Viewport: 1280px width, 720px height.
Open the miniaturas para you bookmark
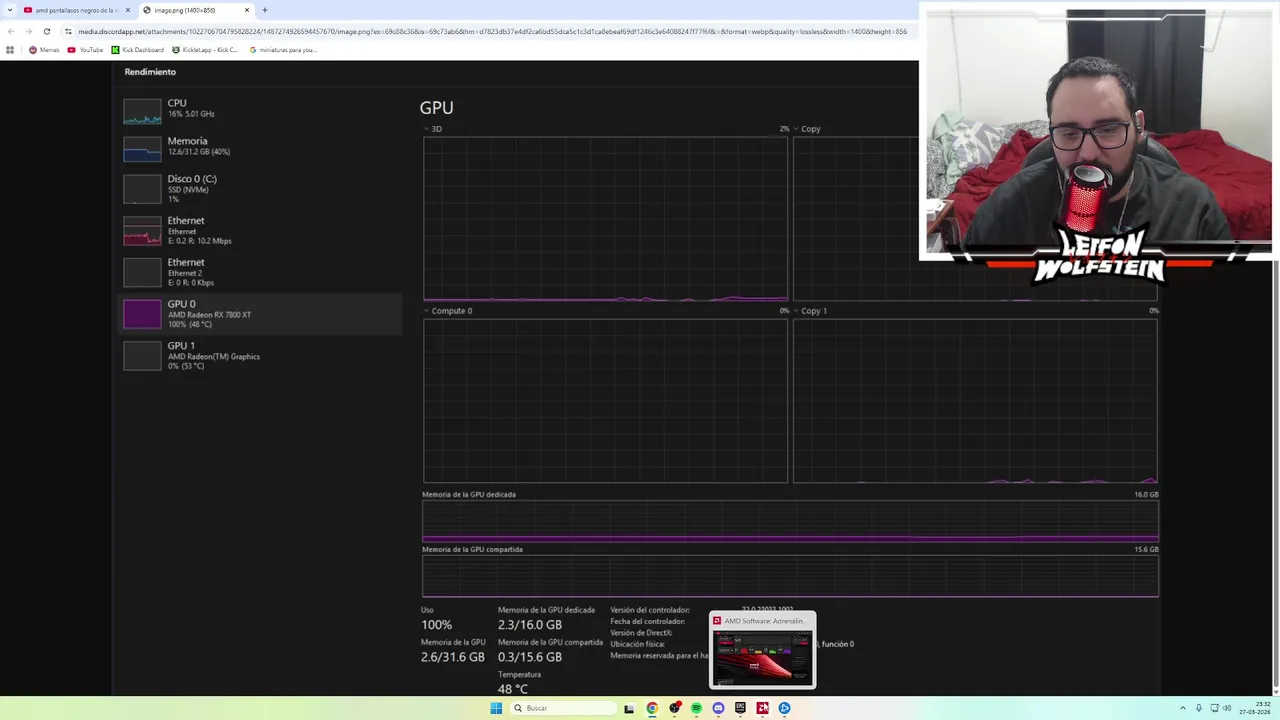[x=283, y=50]
